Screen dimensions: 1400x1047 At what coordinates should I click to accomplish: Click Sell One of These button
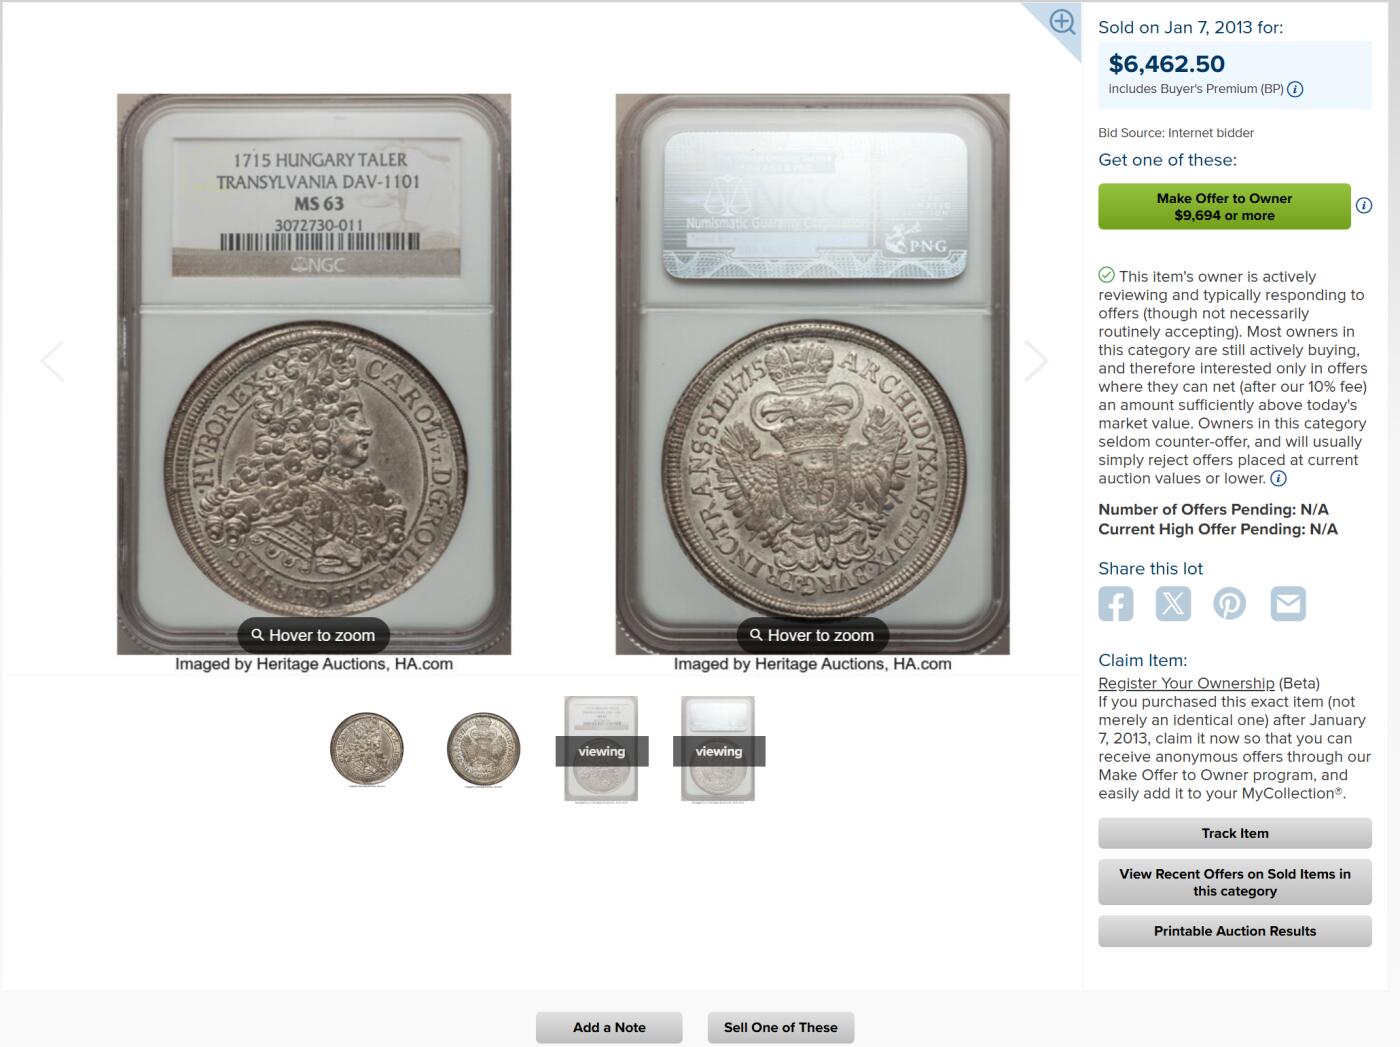pyautogui.click(x=781, y=1027)
